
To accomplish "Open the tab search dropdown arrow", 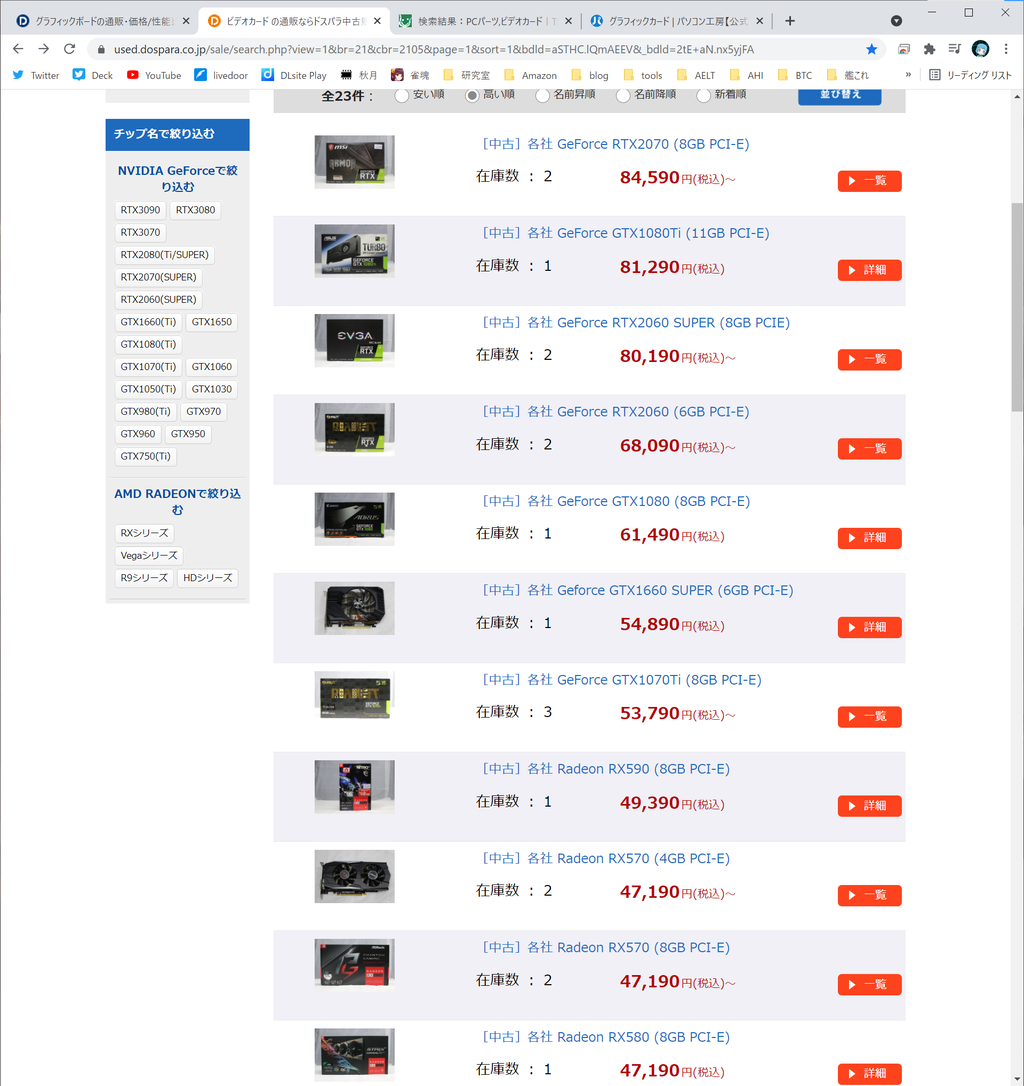I will (x=896, y=21).
